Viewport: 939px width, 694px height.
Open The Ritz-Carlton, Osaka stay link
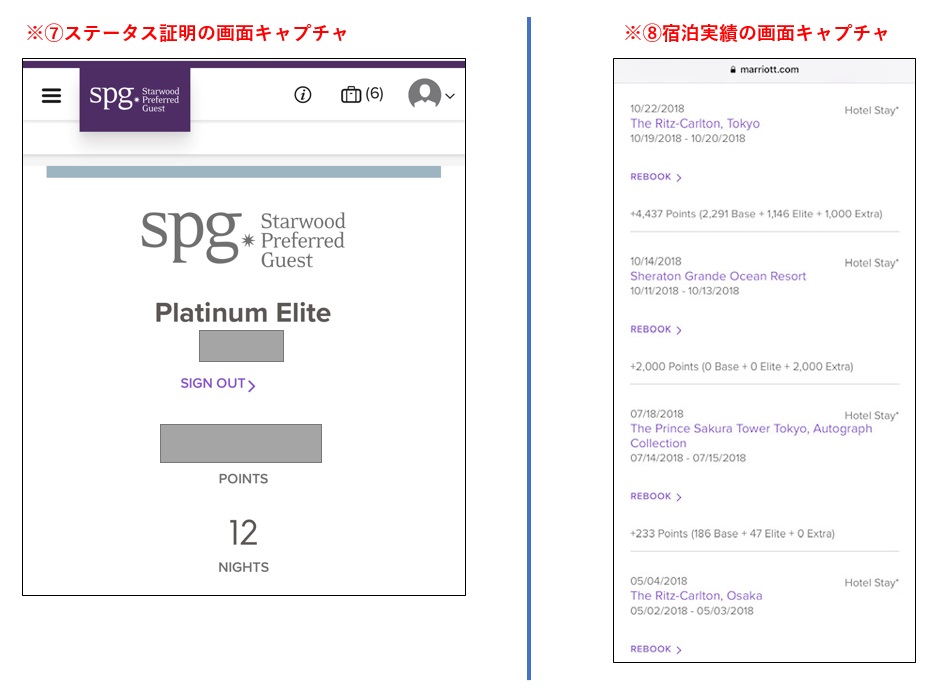click(x=696, y=596)
